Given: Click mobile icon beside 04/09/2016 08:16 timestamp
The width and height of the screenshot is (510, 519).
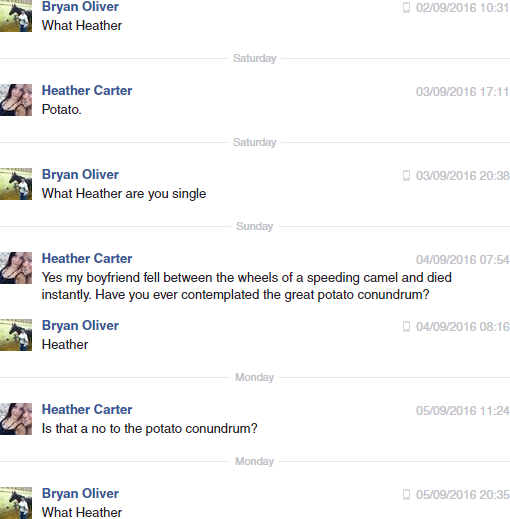Looking at the screenshot, I should point(406,326).
